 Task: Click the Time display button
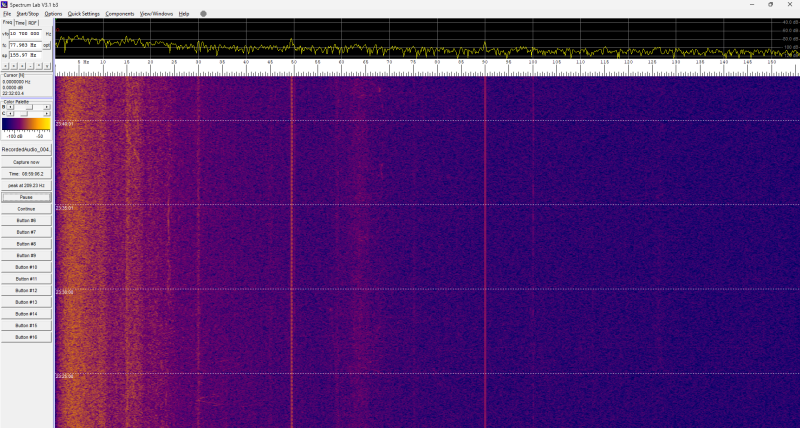(26, 174)
